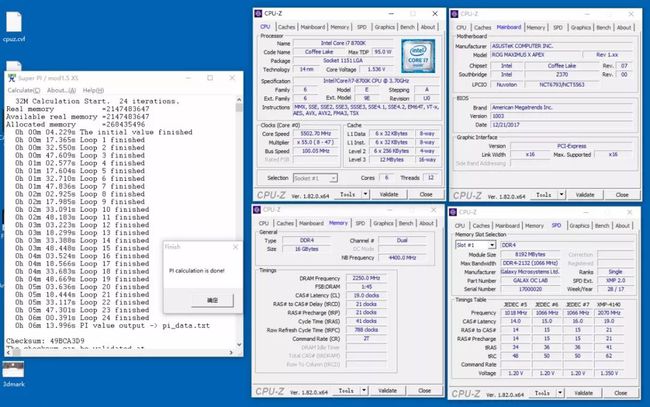
Task: Click the Tools button in the CPU window
Action: [x=347, y=194]
